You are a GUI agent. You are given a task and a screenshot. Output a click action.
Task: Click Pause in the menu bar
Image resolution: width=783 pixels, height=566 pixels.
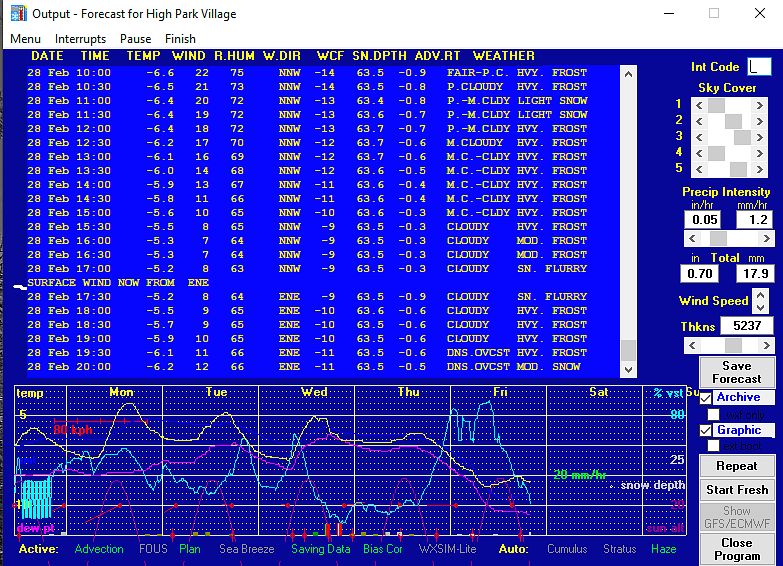click(135, 39)
